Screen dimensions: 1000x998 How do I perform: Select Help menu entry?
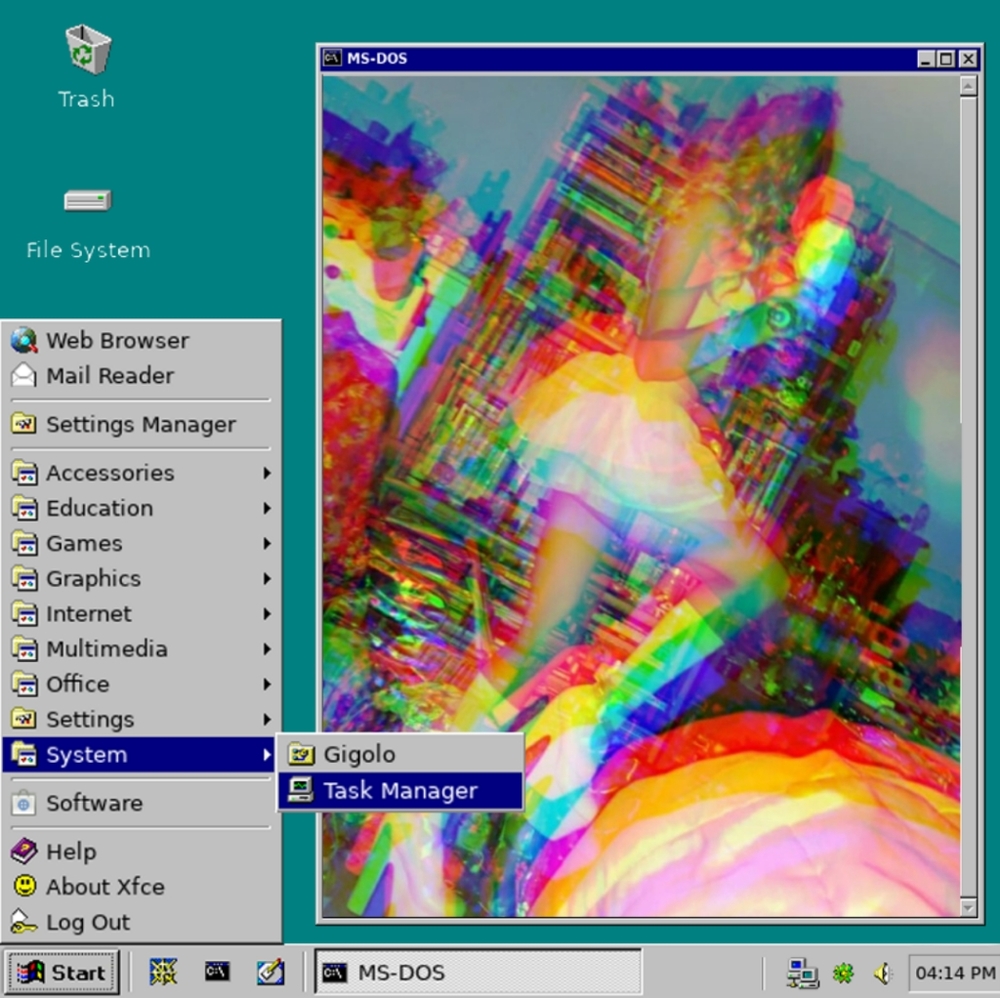tap(141, 852)
